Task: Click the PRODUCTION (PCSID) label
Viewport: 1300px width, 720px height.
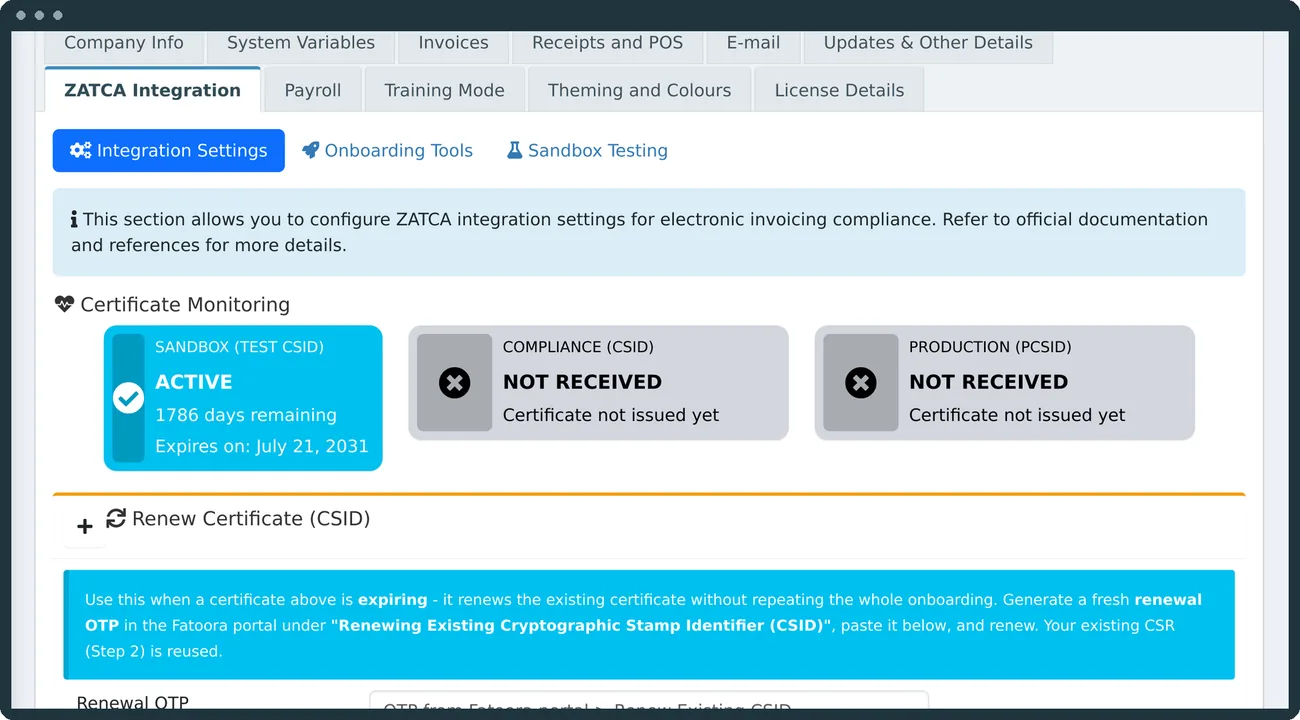Action: [x=990, y=347]
